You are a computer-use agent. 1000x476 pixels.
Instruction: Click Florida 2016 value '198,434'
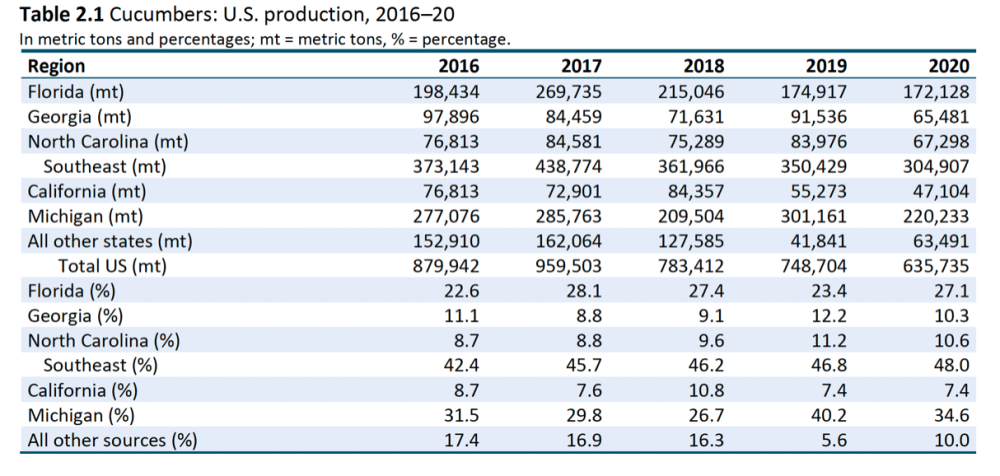(x=446, y=93)
